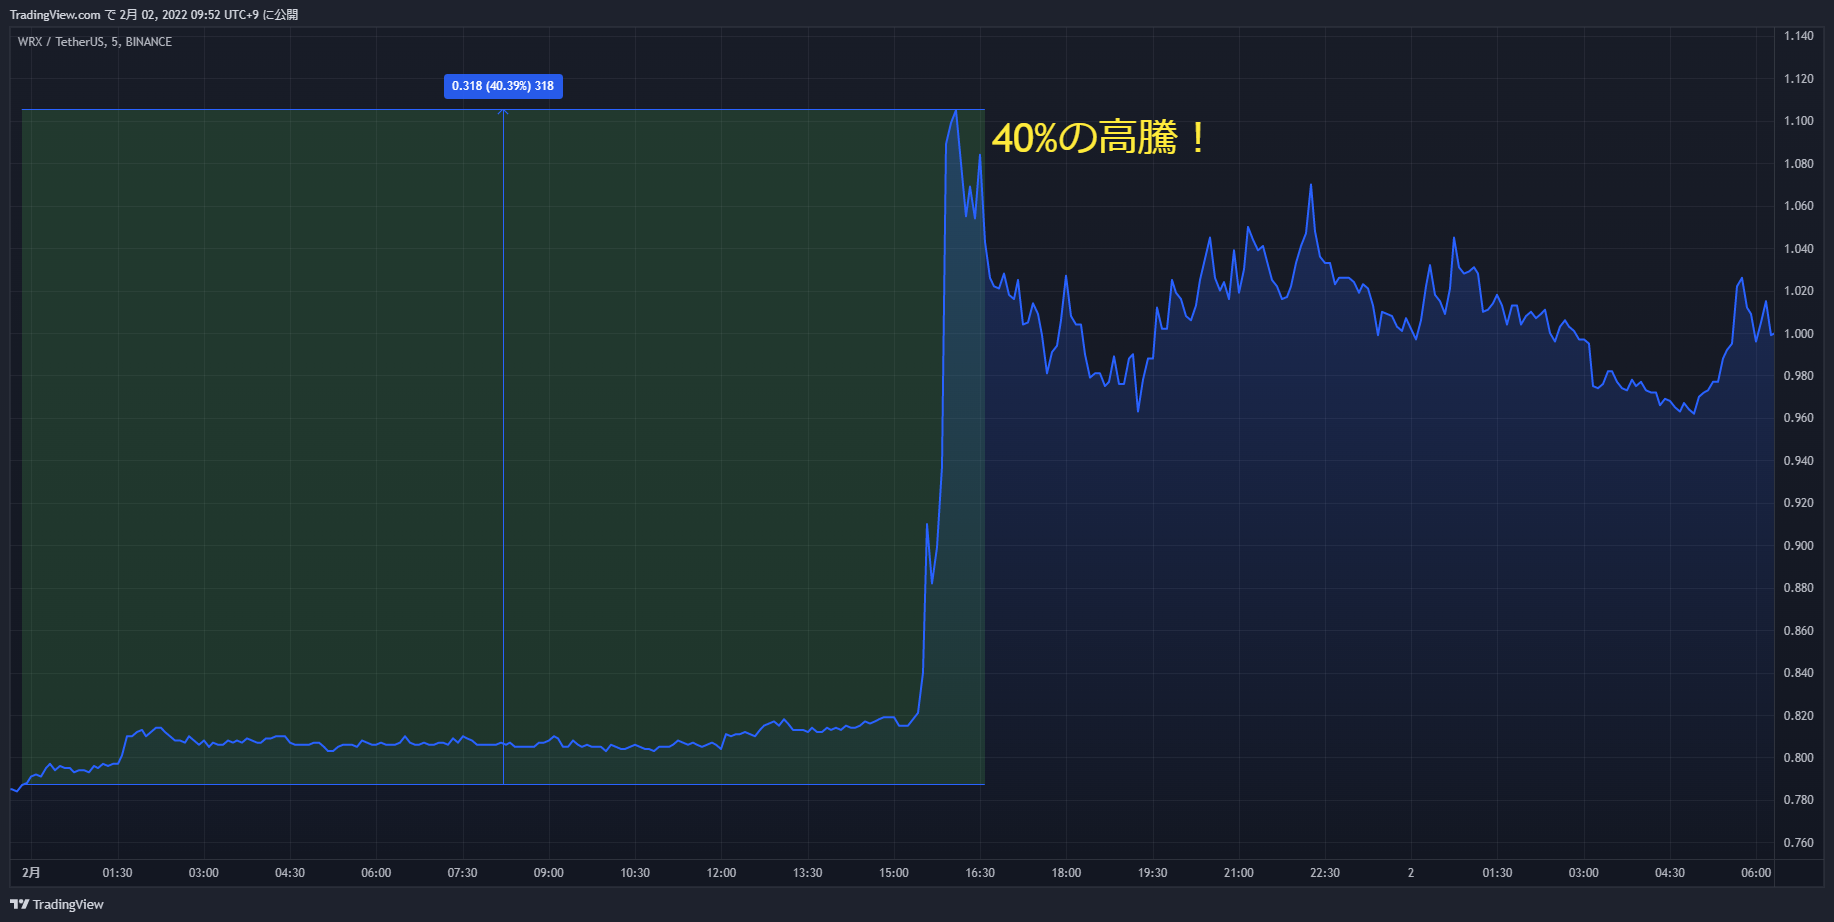This screenshot has width=1834, height=922.
Task: Click the 06:00 time label next to 07:30
Action: tap(376, 873)
